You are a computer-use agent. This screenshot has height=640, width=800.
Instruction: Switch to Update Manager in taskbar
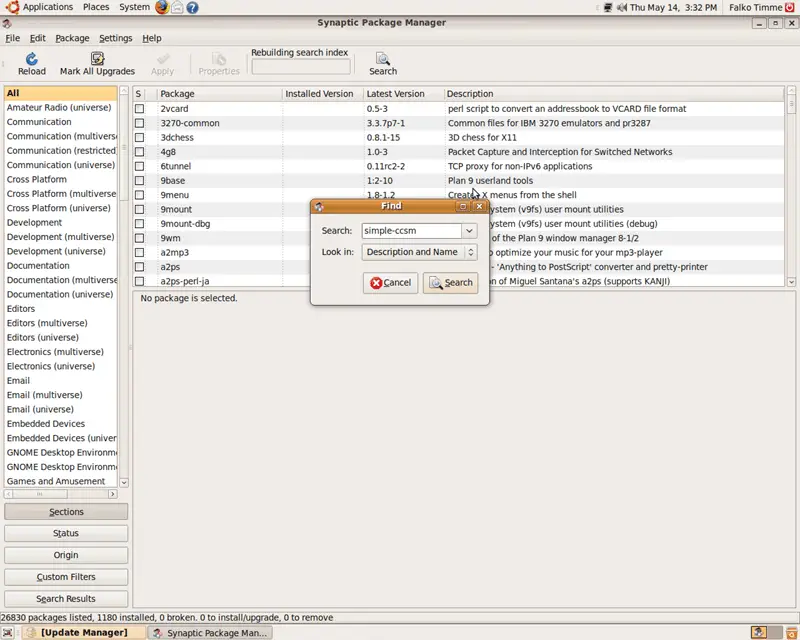(x=84, y=633)
